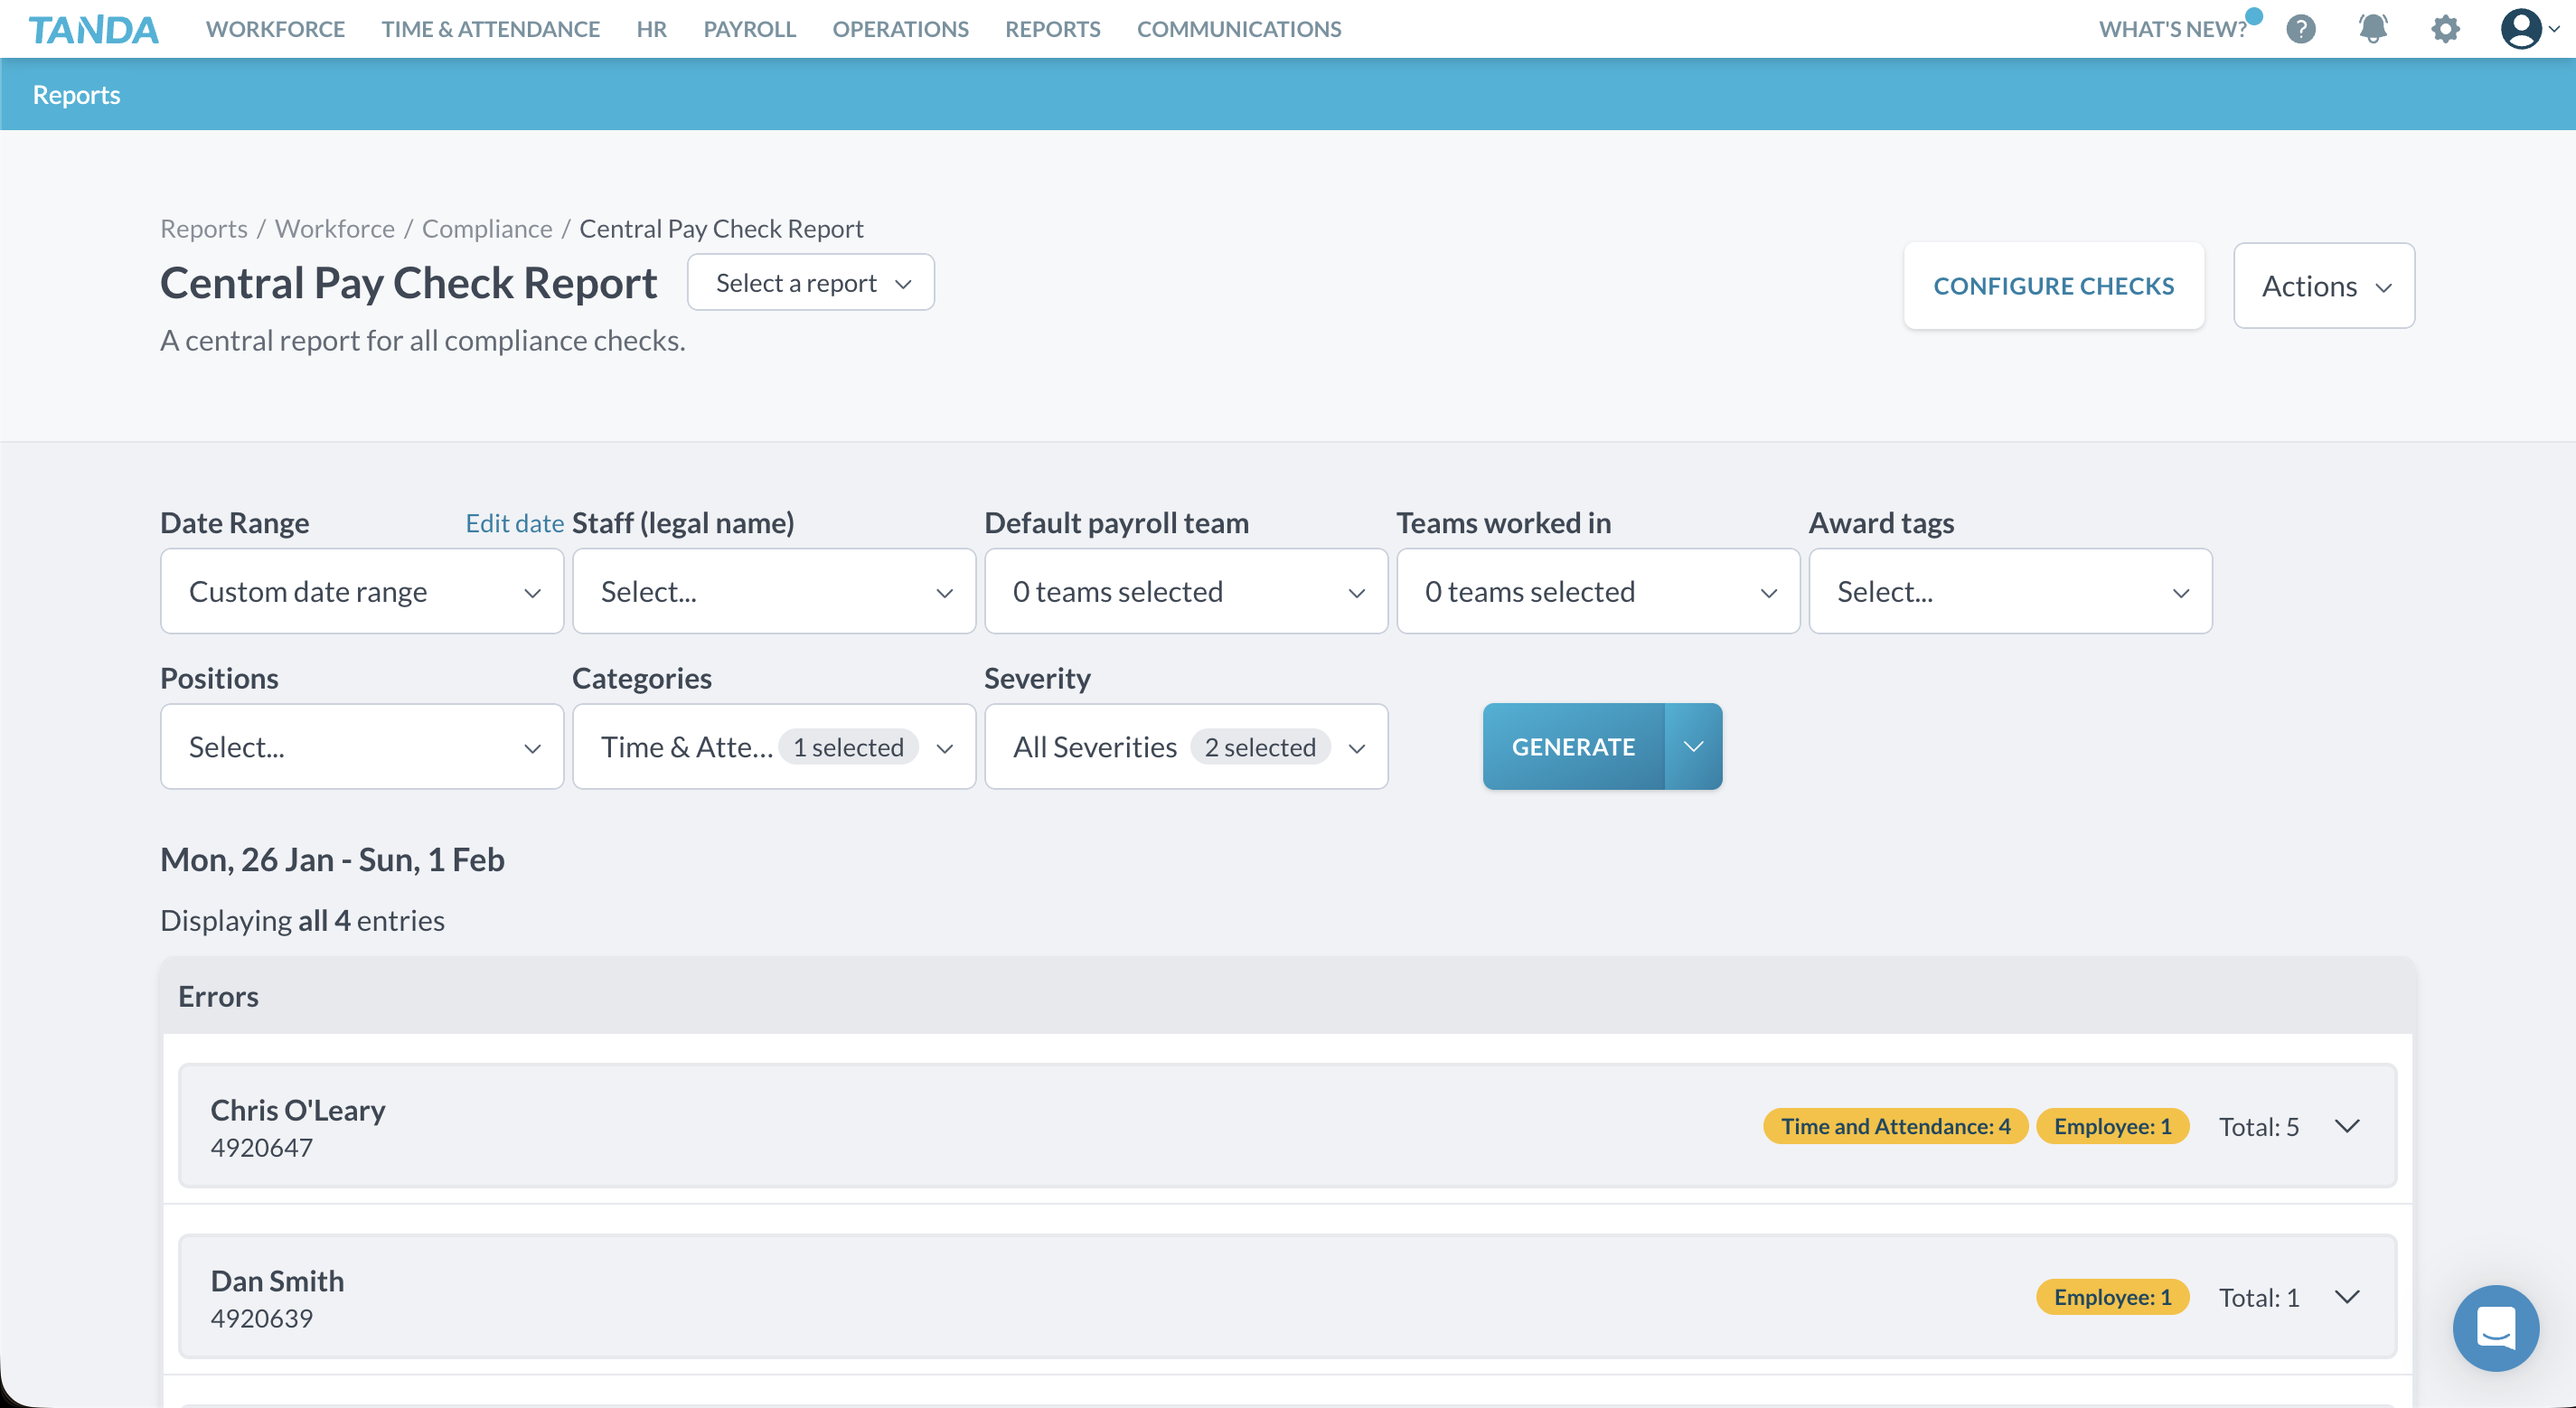Open the Staff legal name select field

tap(774, 591)
